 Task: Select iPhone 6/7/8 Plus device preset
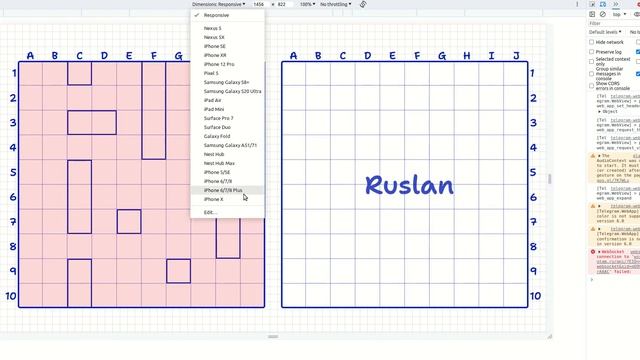click(227, 190)
